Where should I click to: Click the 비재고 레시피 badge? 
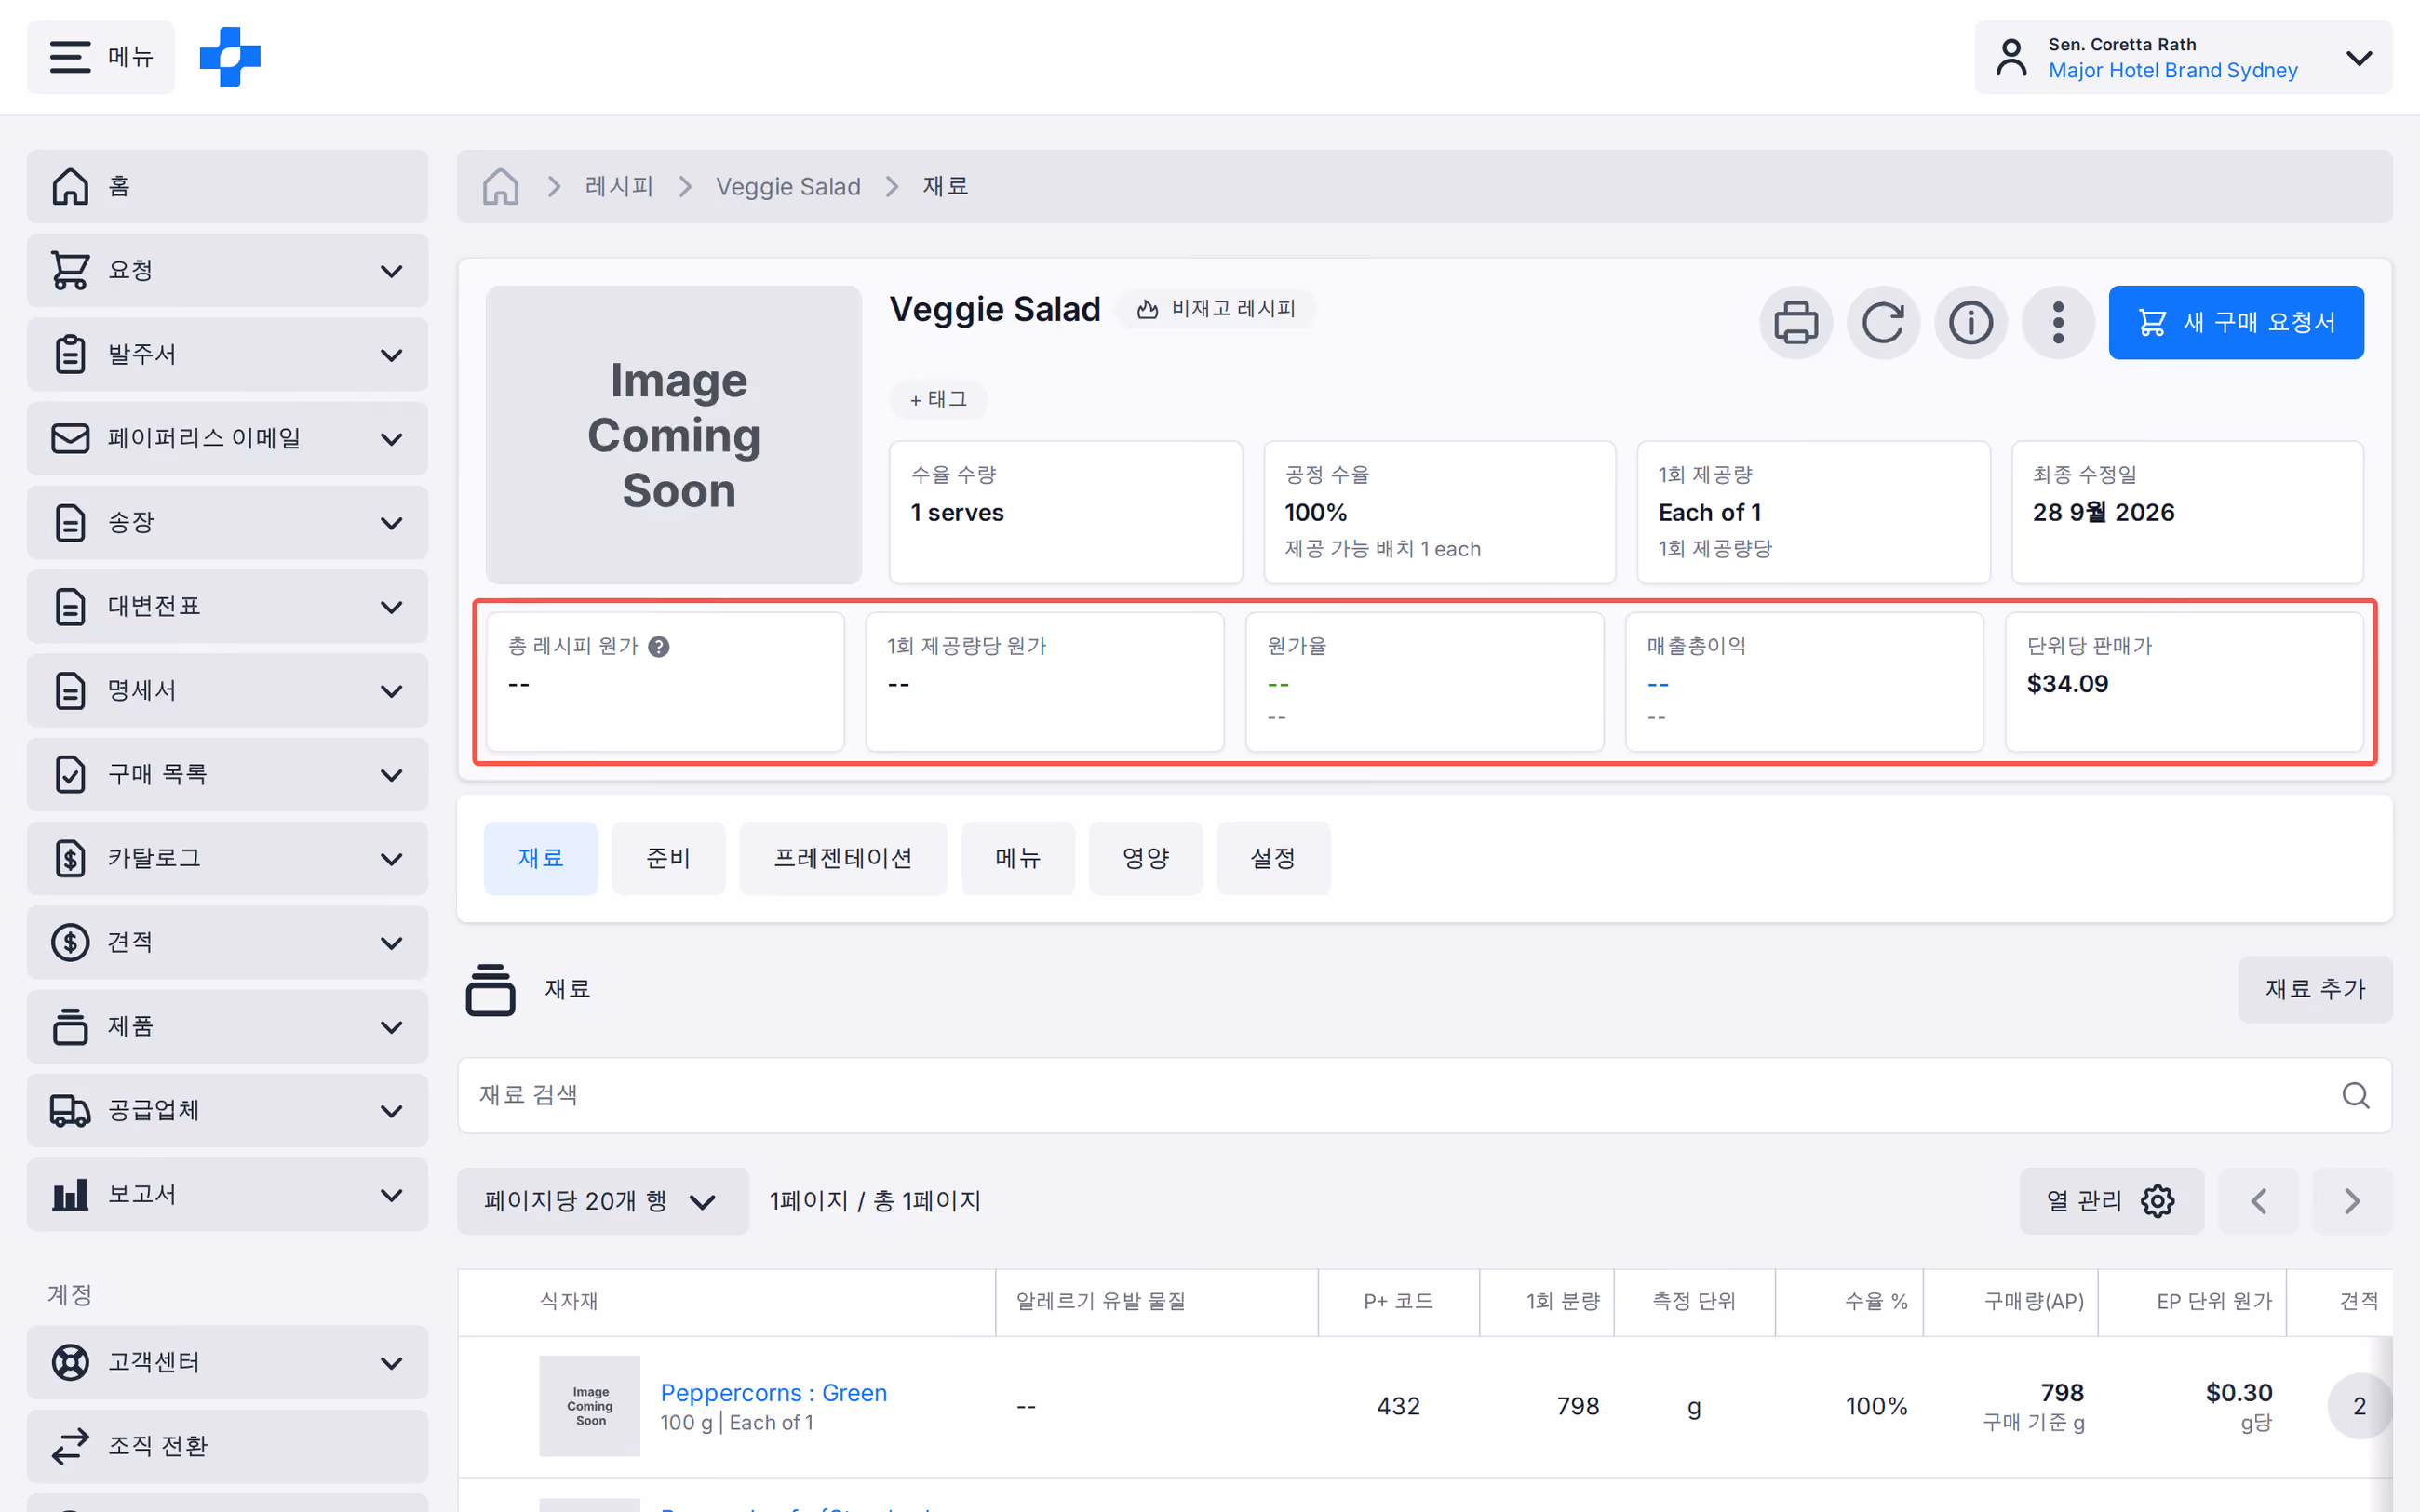1216,309
